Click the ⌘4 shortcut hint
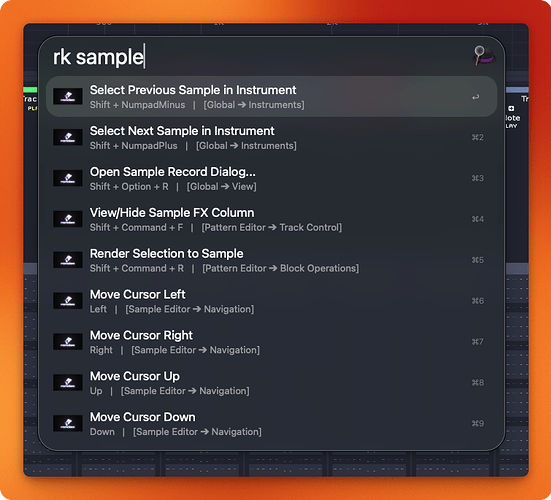The image size is (551, 500). click(x=478, y=219)
